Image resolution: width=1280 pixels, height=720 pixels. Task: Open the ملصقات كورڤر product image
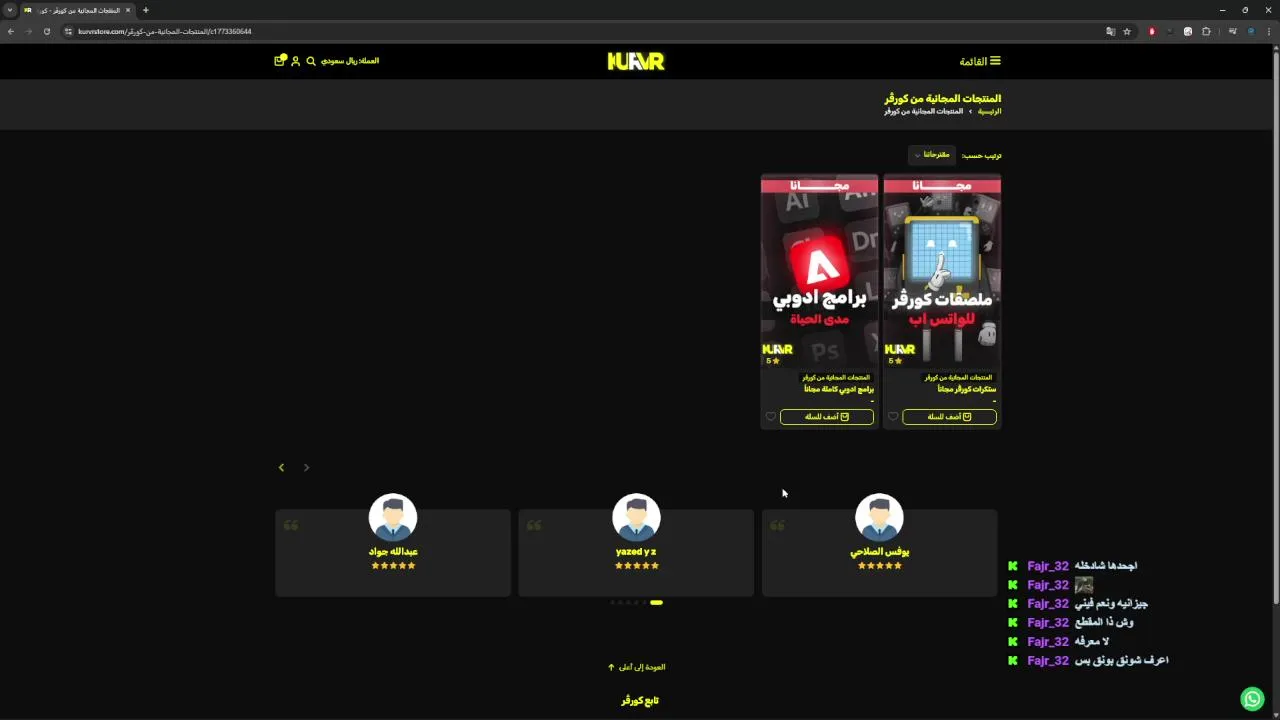[x=942, y=273]
